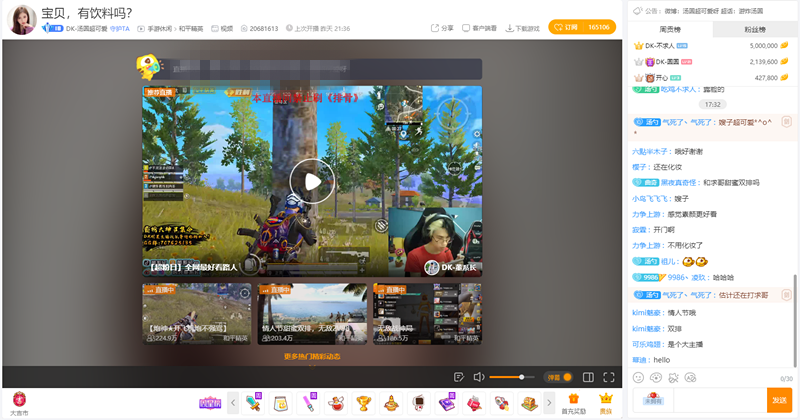The image size is (800, 420).
Task: Open 客户端看 client viewing option
Action: pyautogui.click(x=479, y=28)
